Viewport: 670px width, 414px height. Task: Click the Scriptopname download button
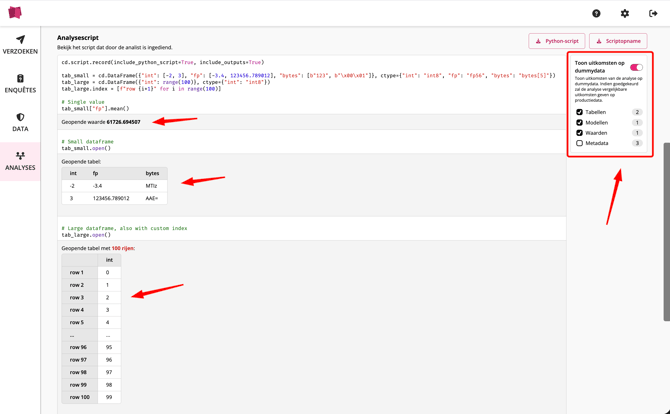pyautogui.click(x=618, y=41)
